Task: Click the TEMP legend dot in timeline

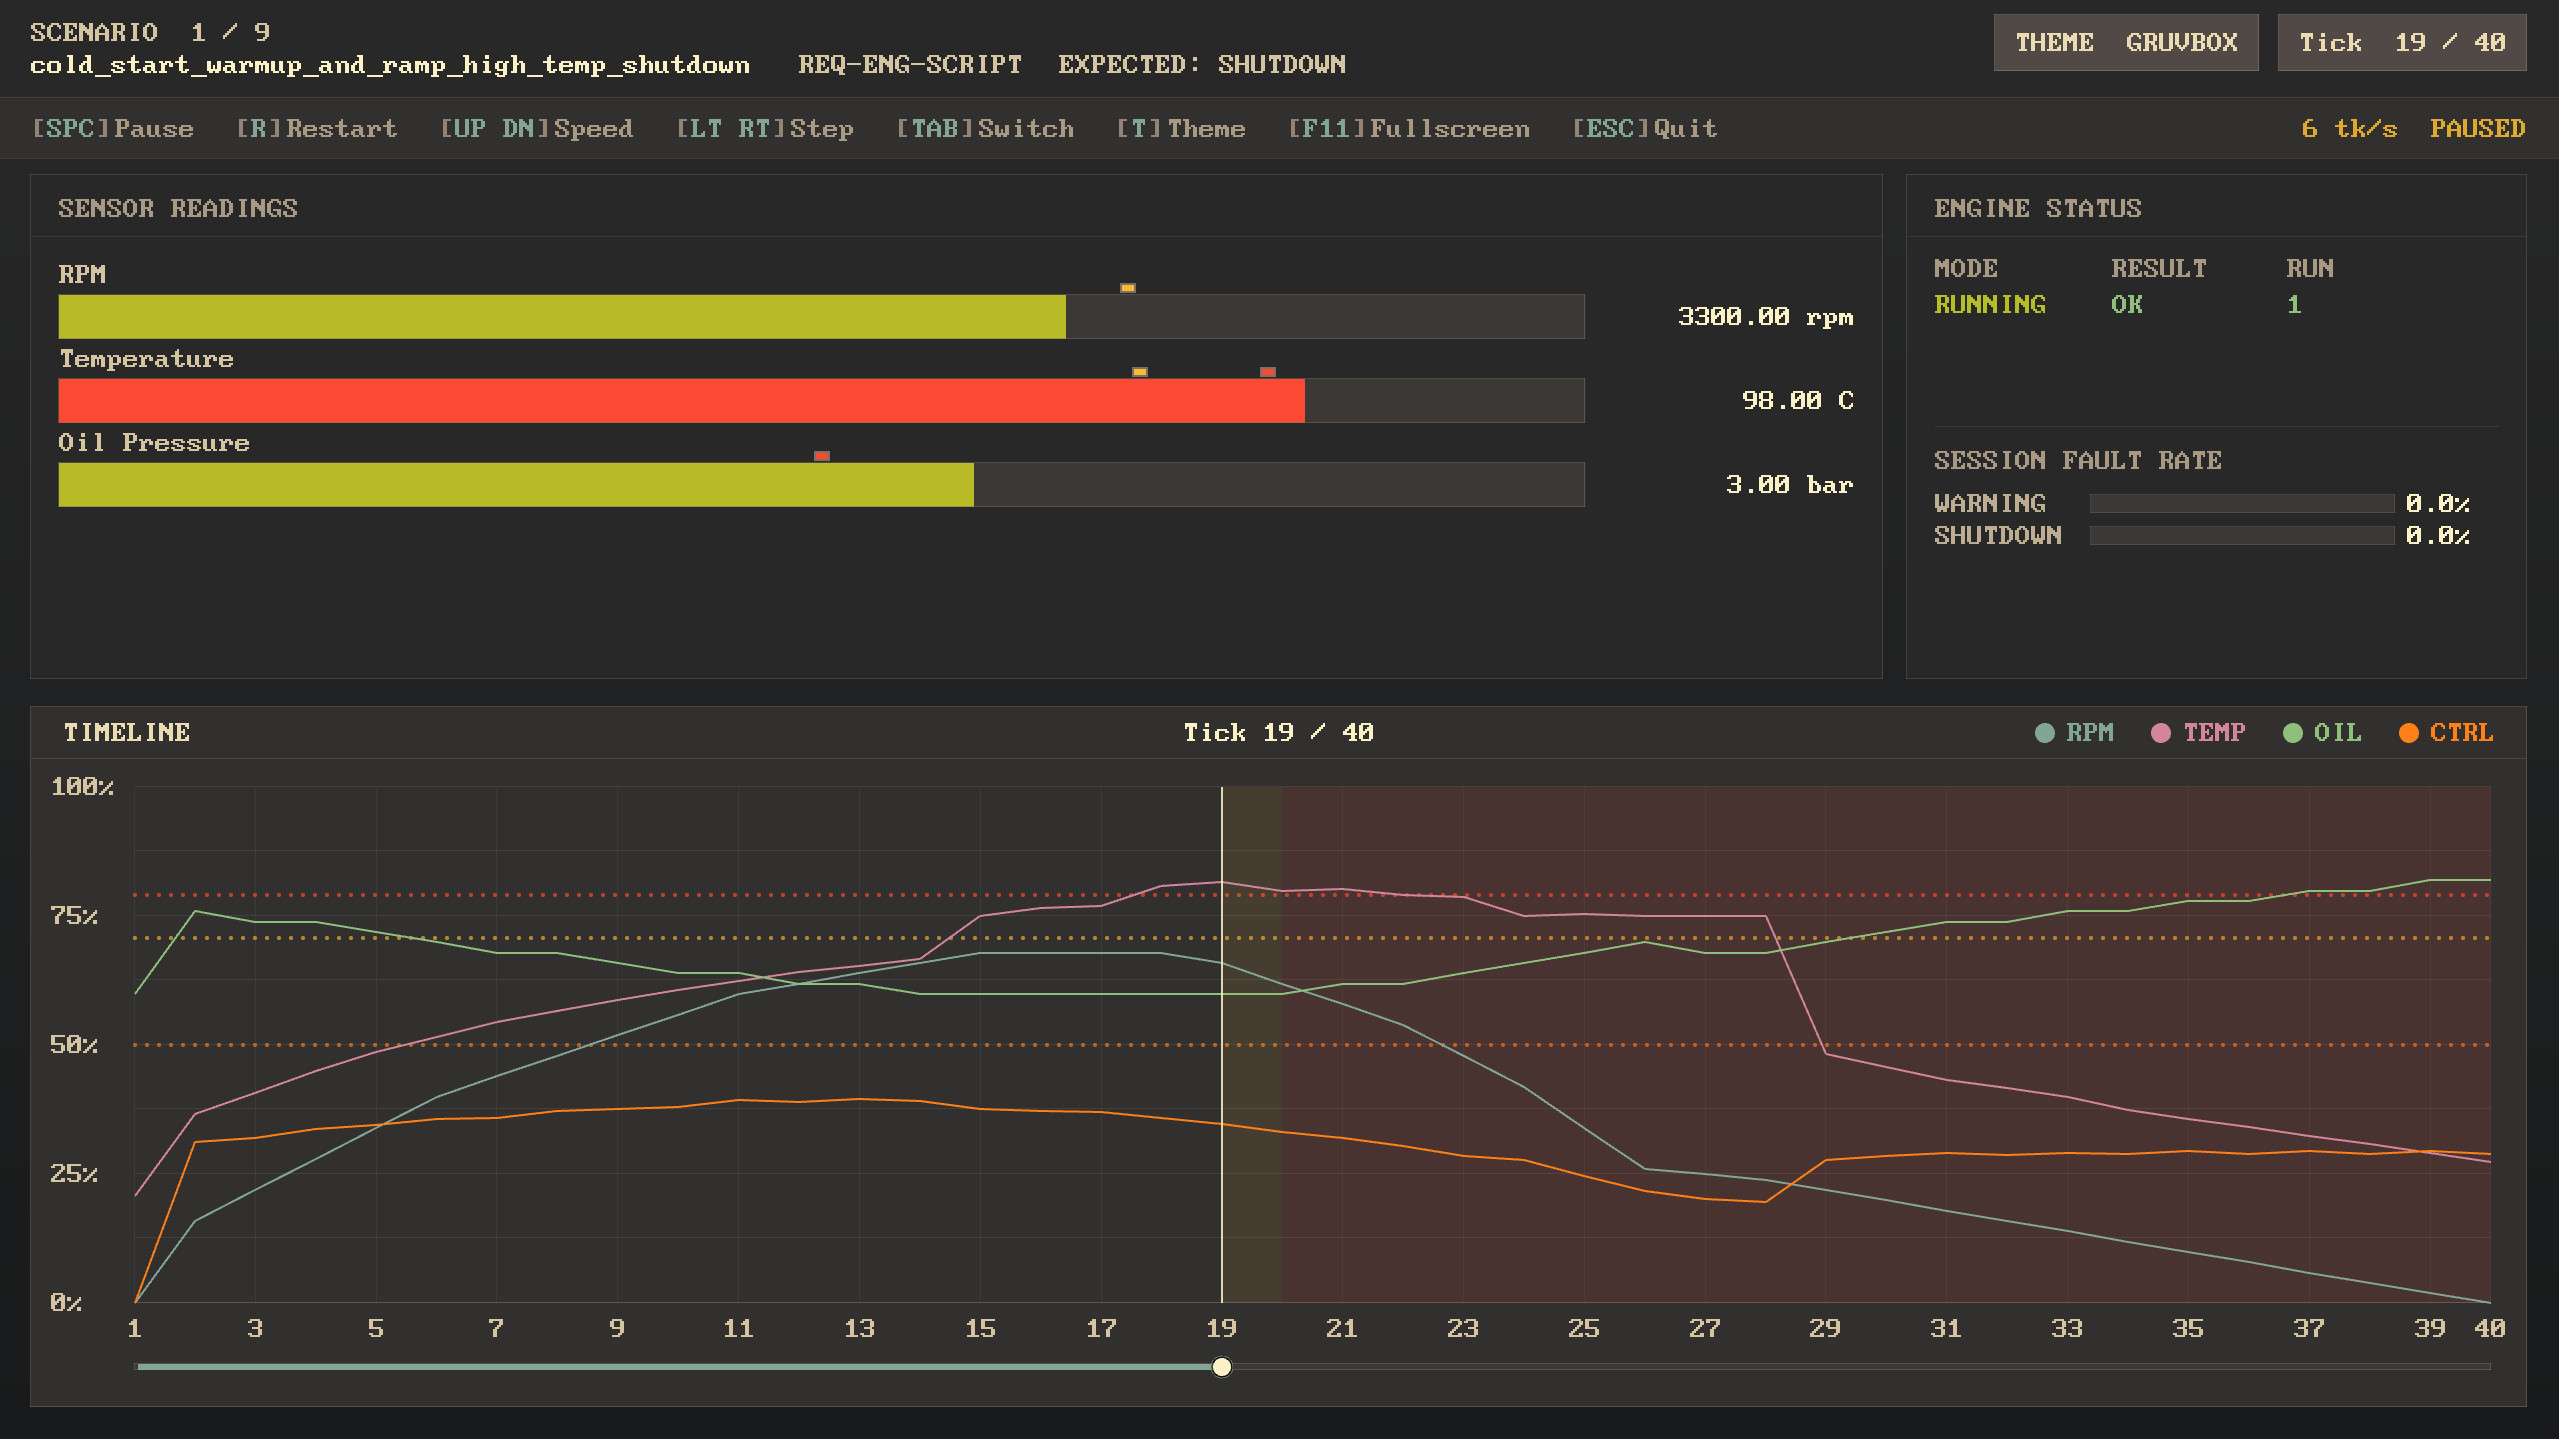Action: pos(2160,733)
